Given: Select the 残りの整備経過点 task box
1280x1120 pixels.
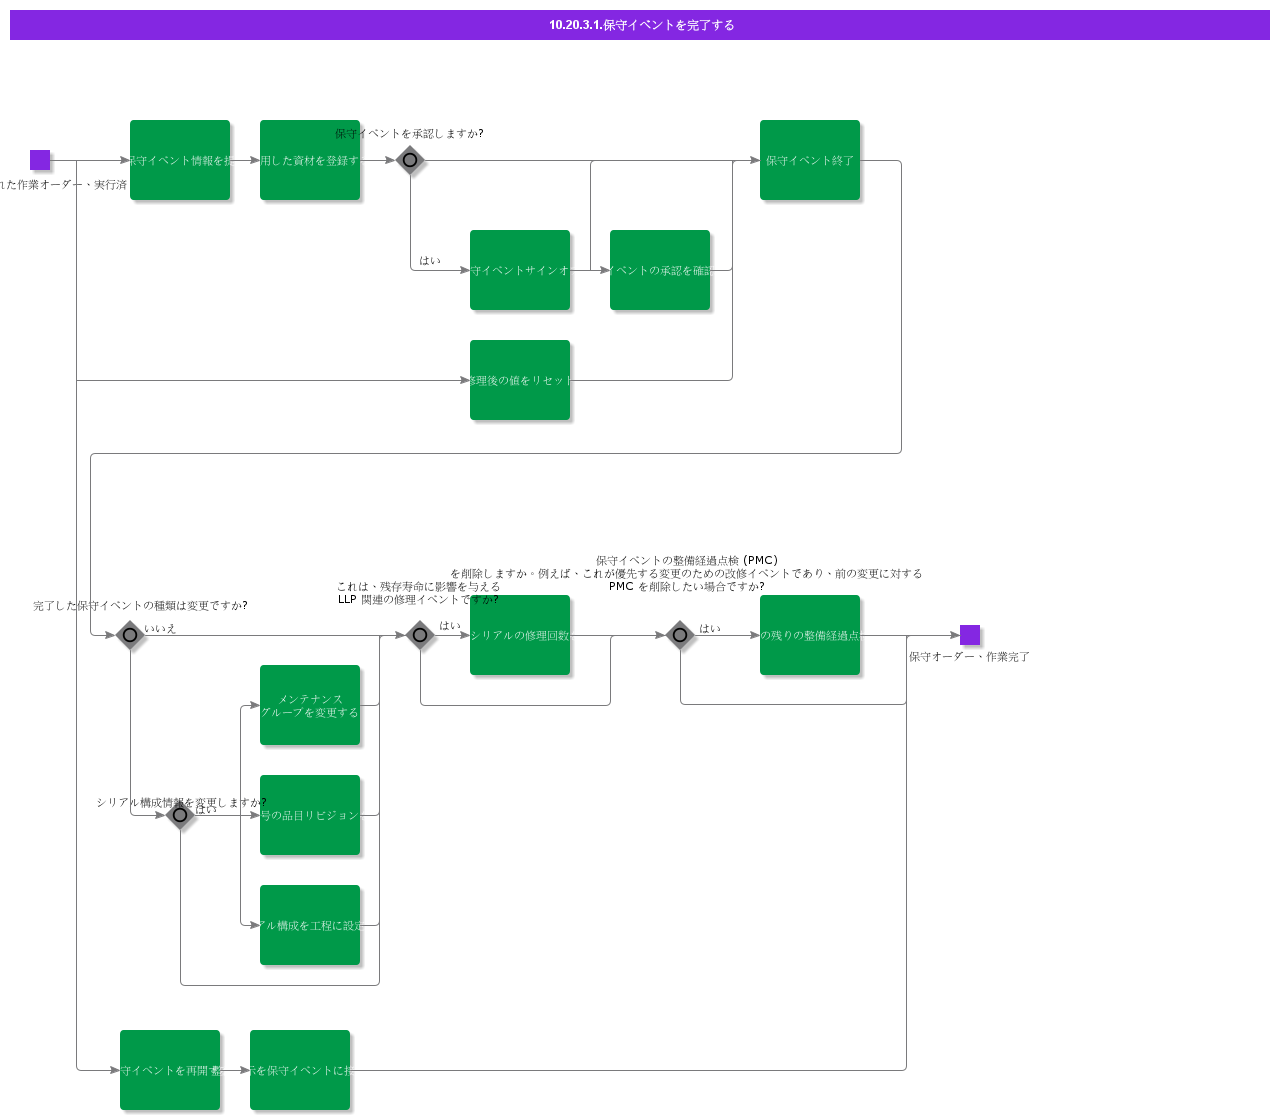Looking at the screenshot, I should (x=810, y=635).
